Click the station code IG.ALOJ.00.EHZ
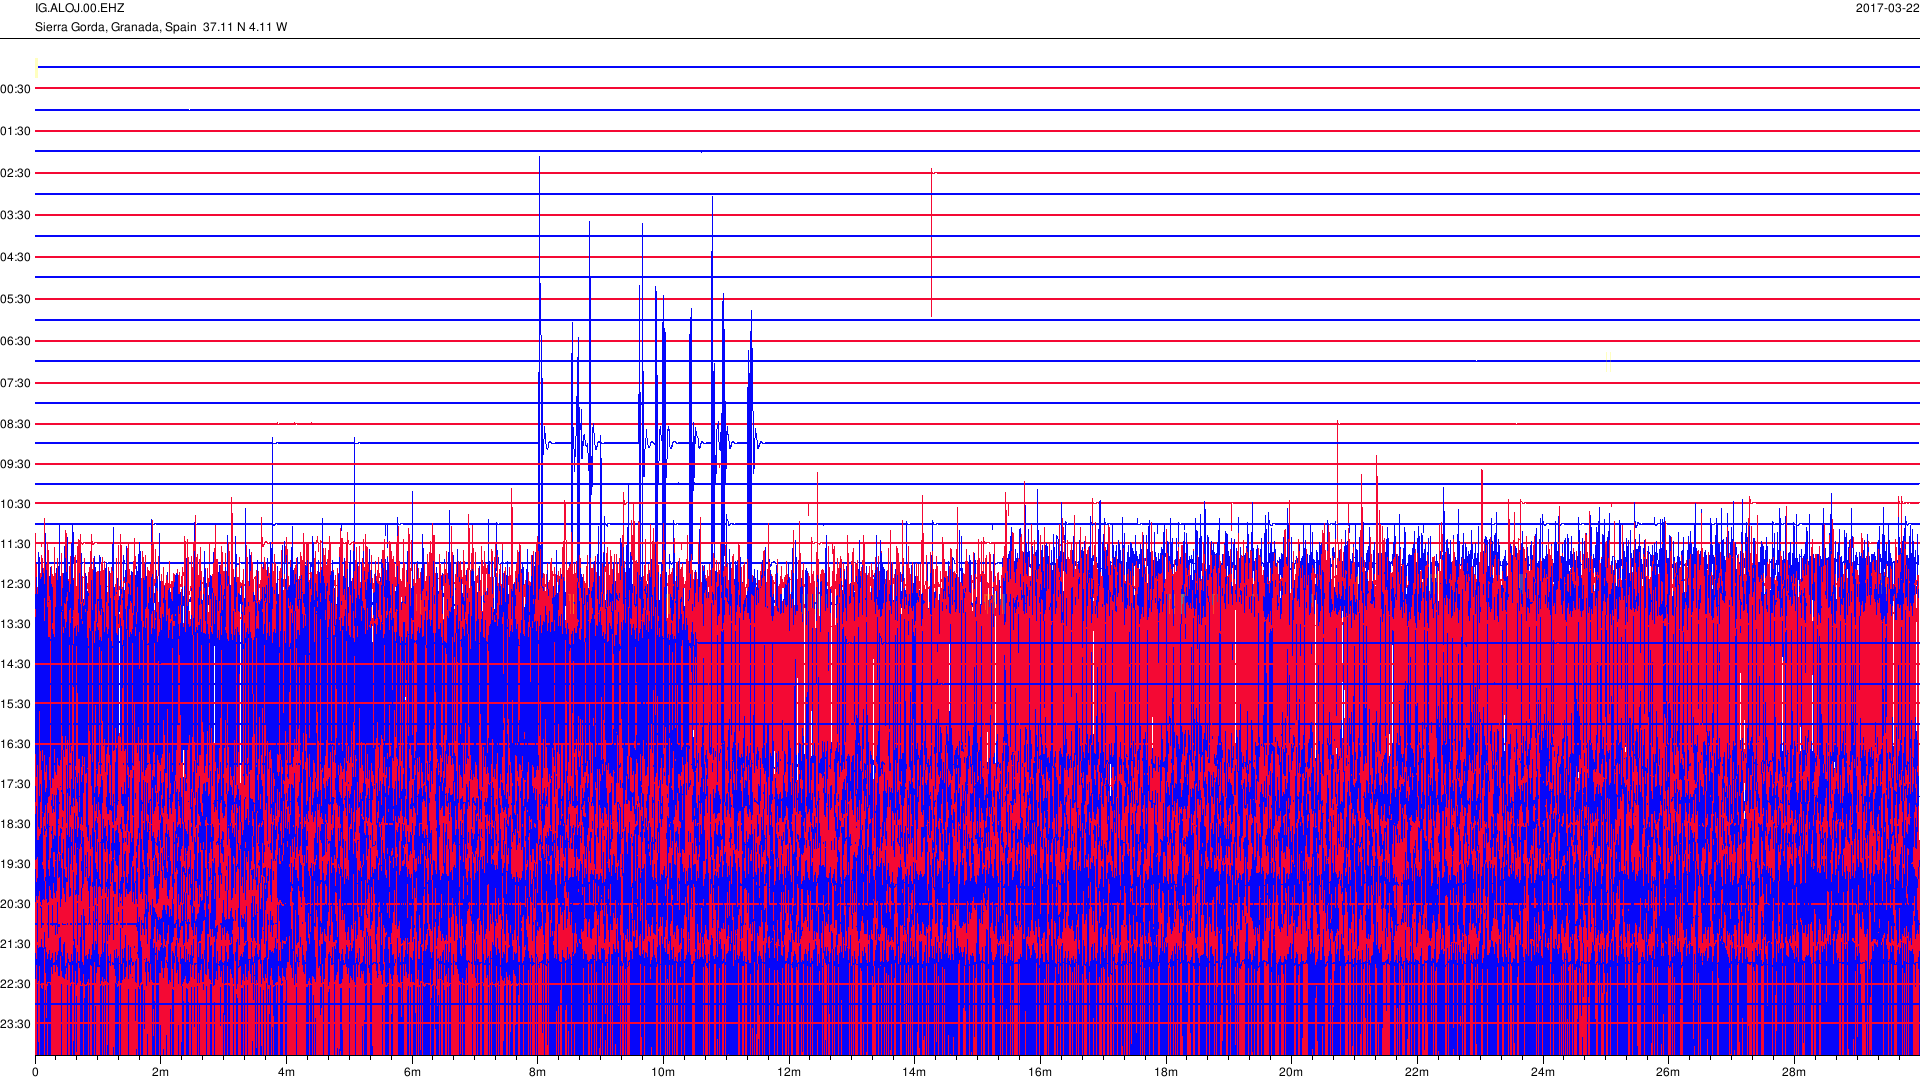 (80, 8)
